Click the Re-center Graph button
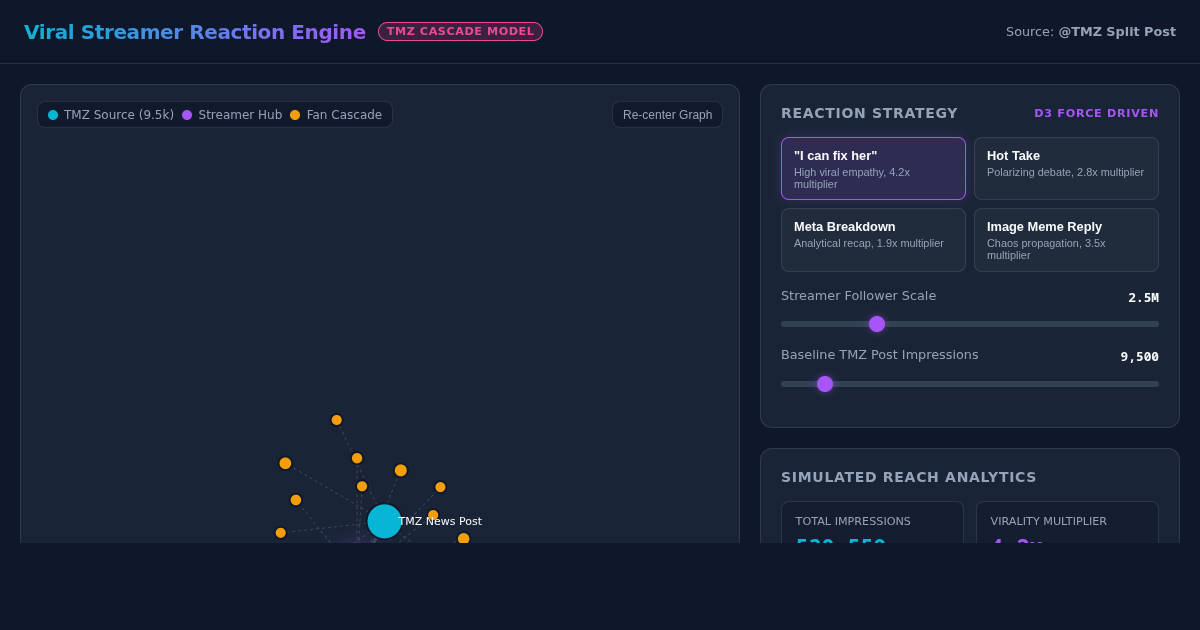 coord(667,115)
